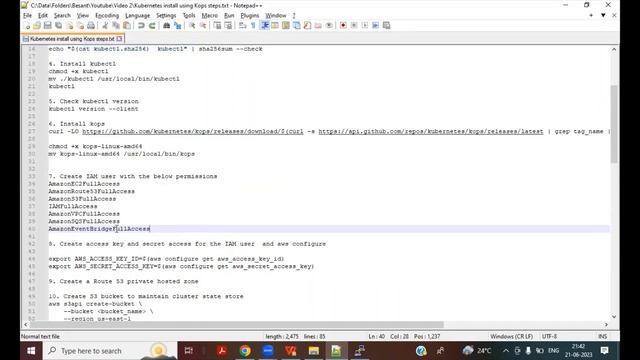The height and width of the screenshot is (360, 640).
Task: Close the Kubernetes install tab via its X
Action: coord(119,39)
